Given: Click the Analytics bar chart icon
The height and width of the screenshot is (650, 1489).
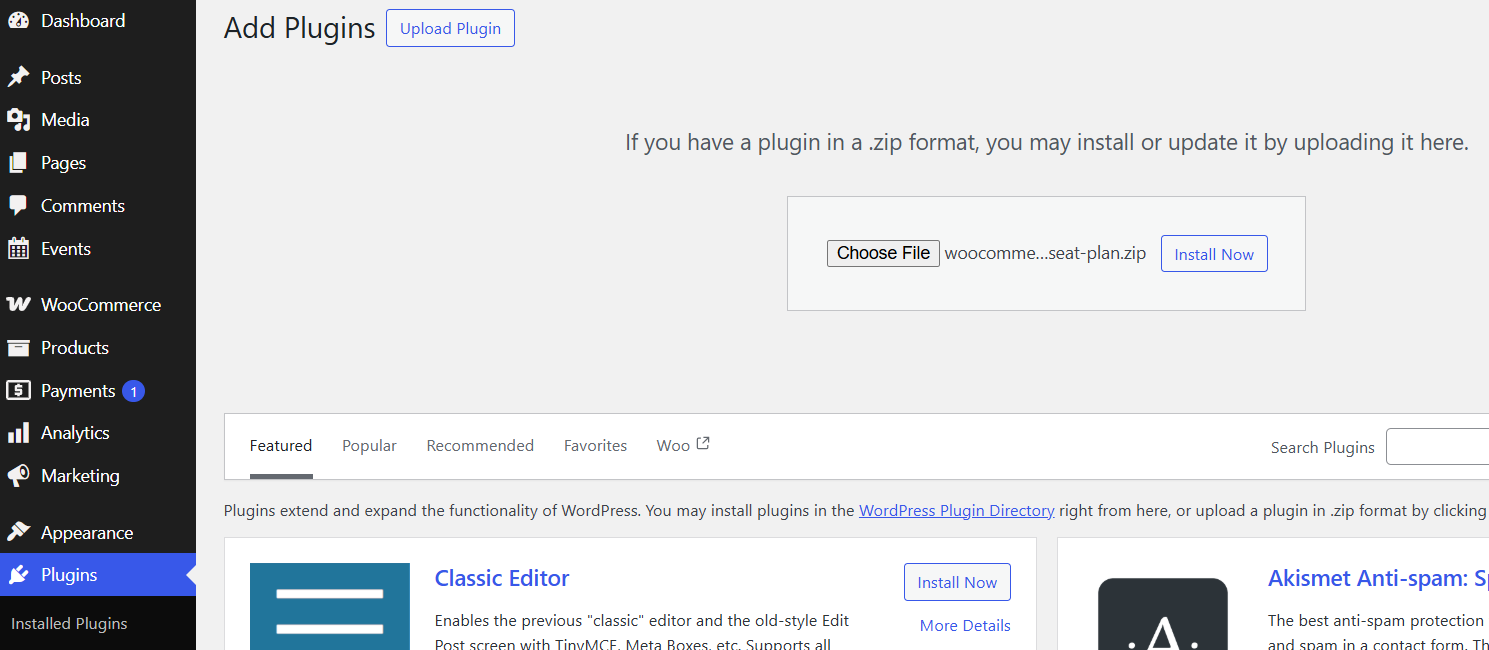Looking at the screenshot, I should coord(18,433).
